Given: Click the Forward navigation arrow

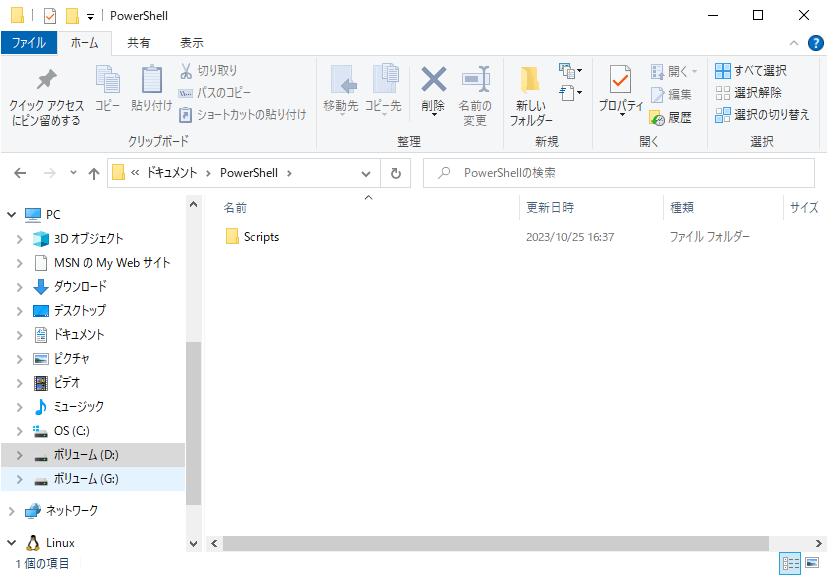Looking at the screenshot, I should coord(50,173).
